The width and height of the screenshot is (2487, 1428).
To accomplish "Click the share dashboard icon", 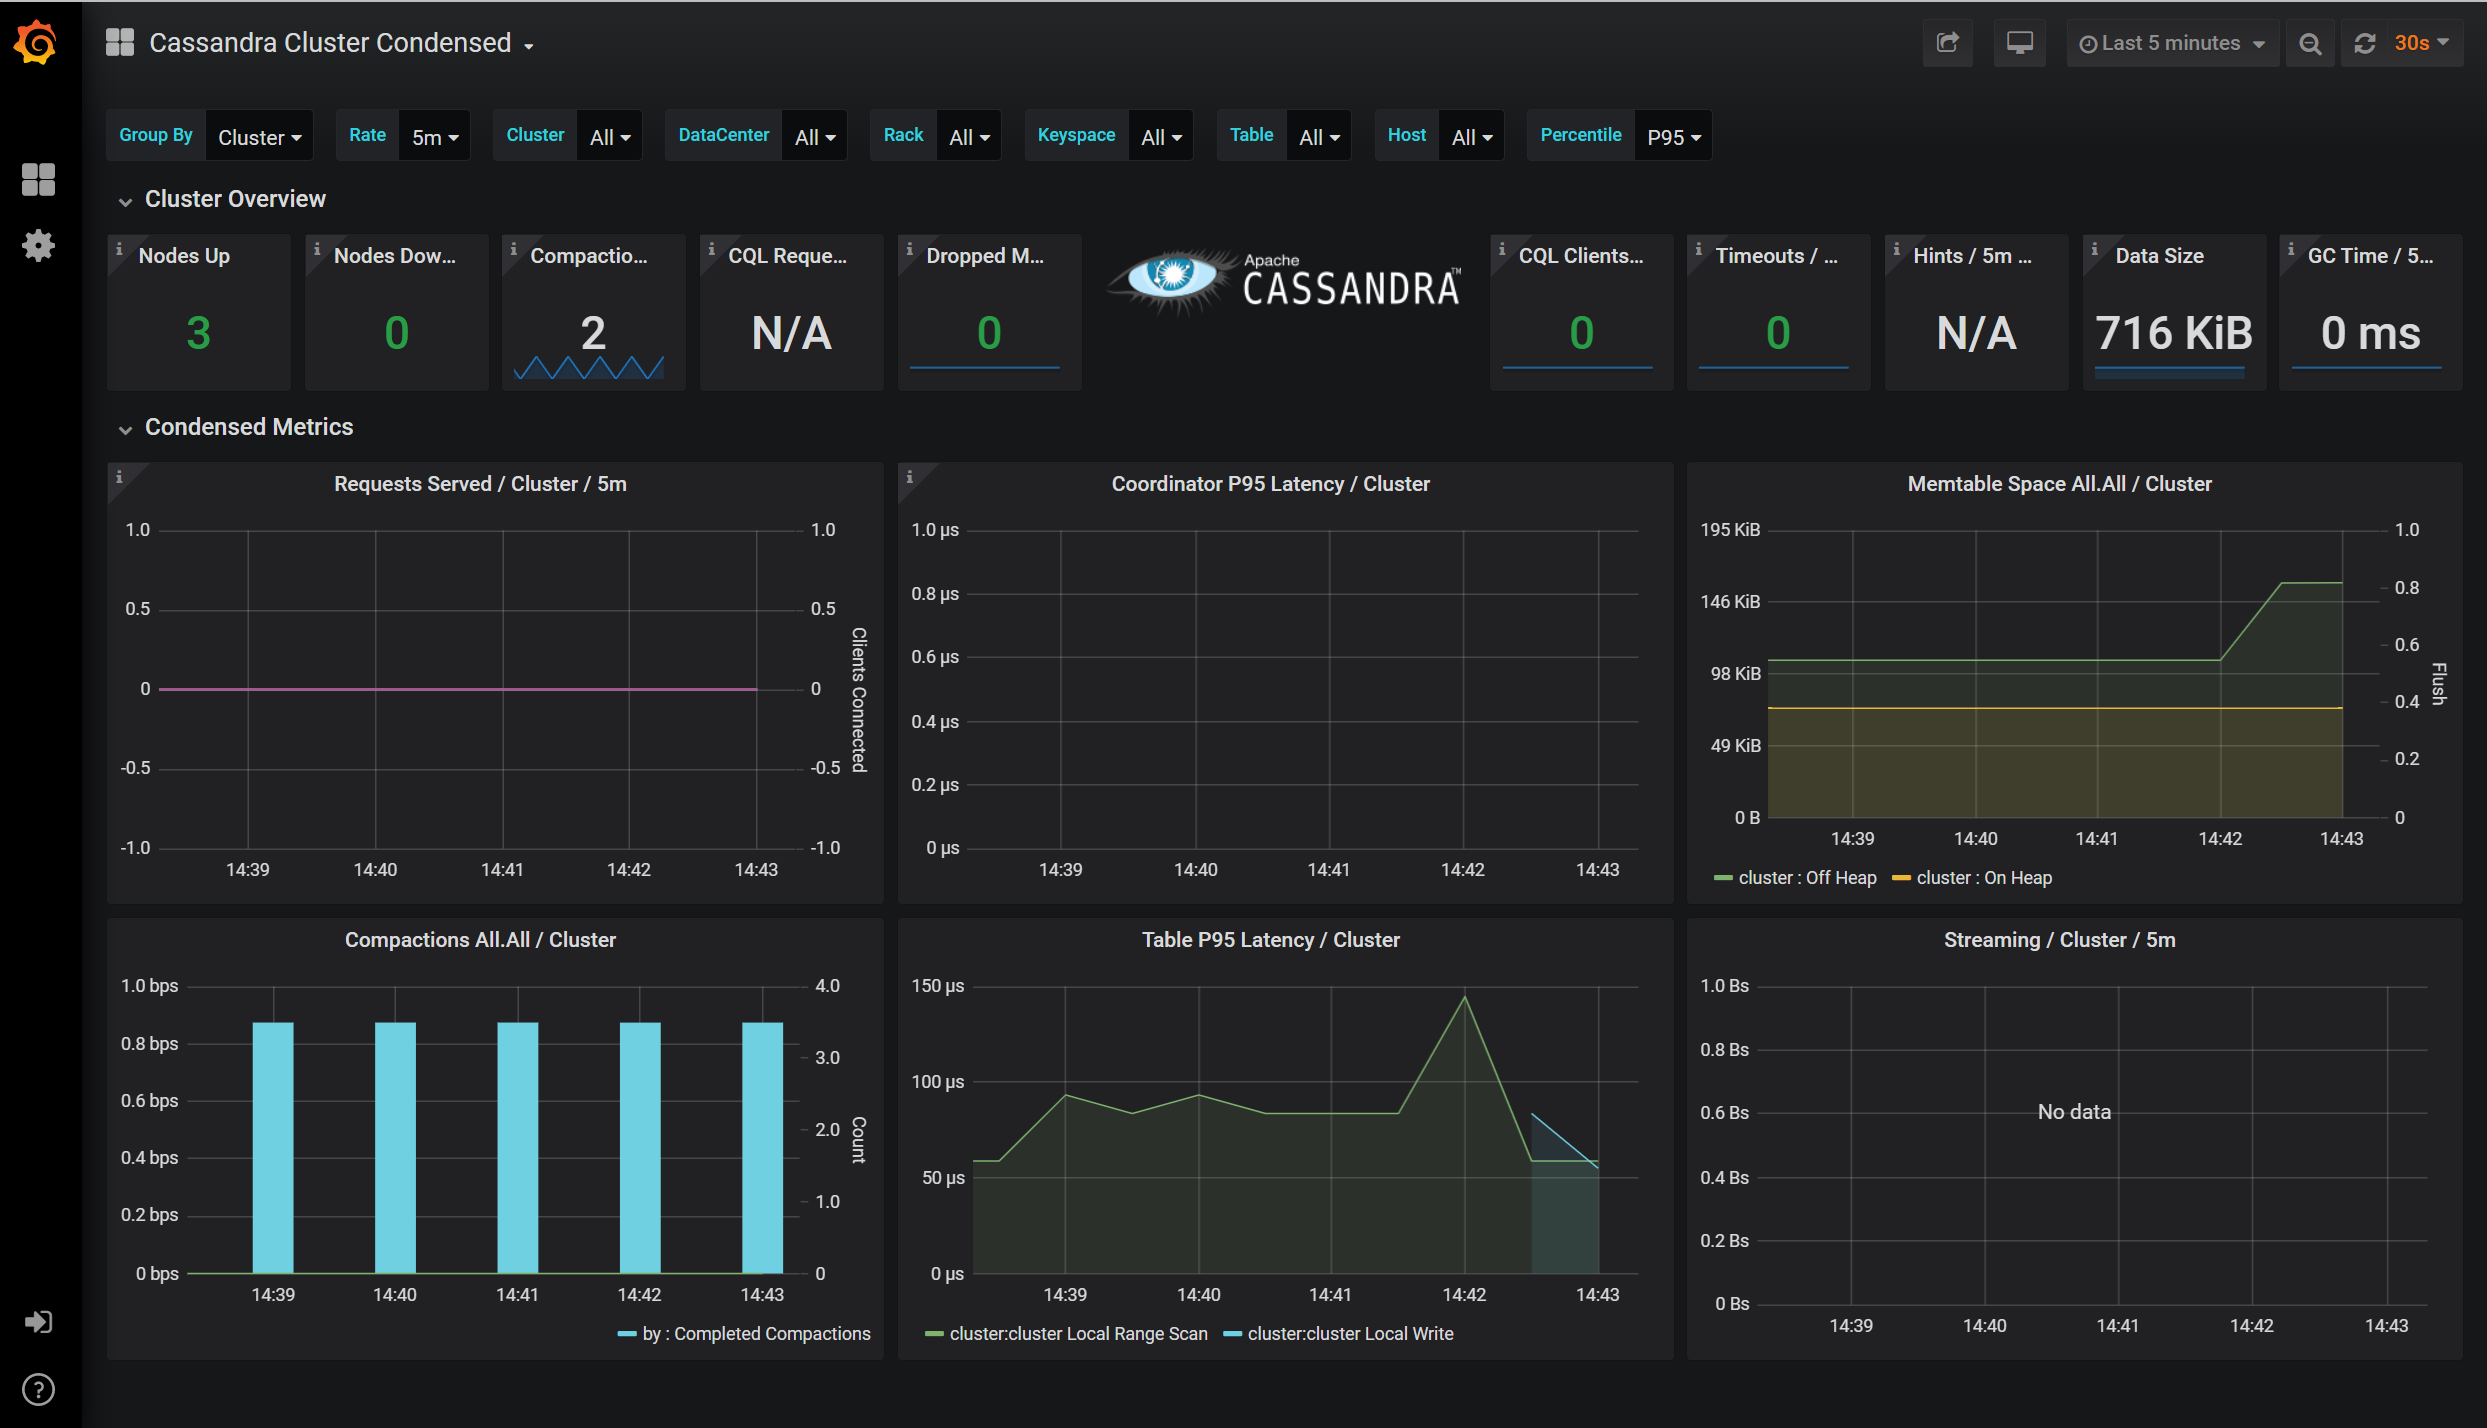I will [1946, 43].
